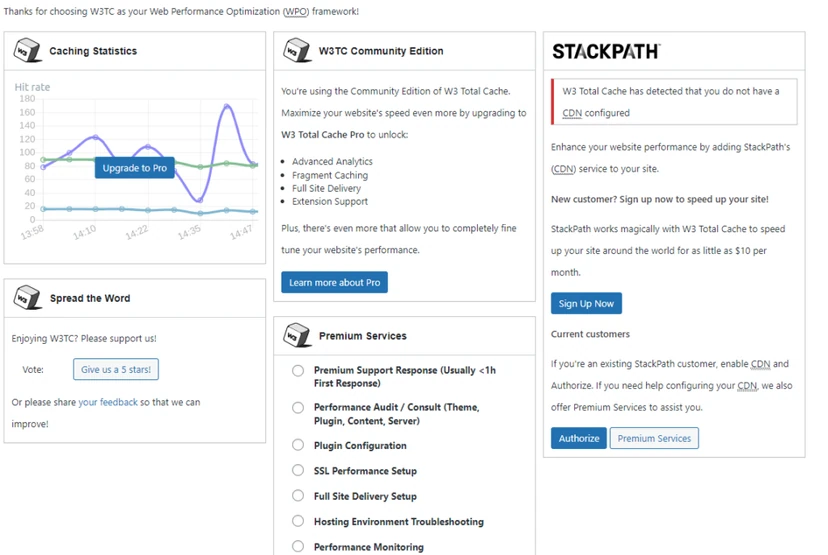Click the W3 cube icon beside Caching Statistics
The image size is (828, 555).
click(27, 50)
